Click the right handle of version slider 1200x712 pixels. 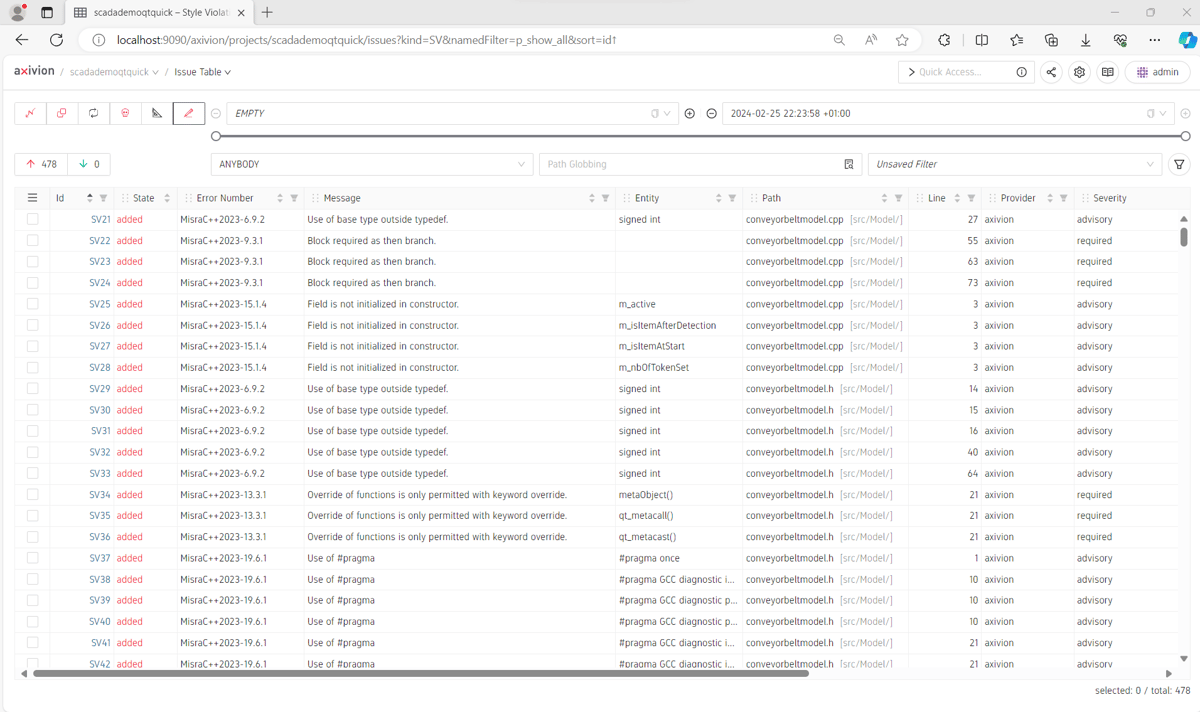click(1185, 136)
